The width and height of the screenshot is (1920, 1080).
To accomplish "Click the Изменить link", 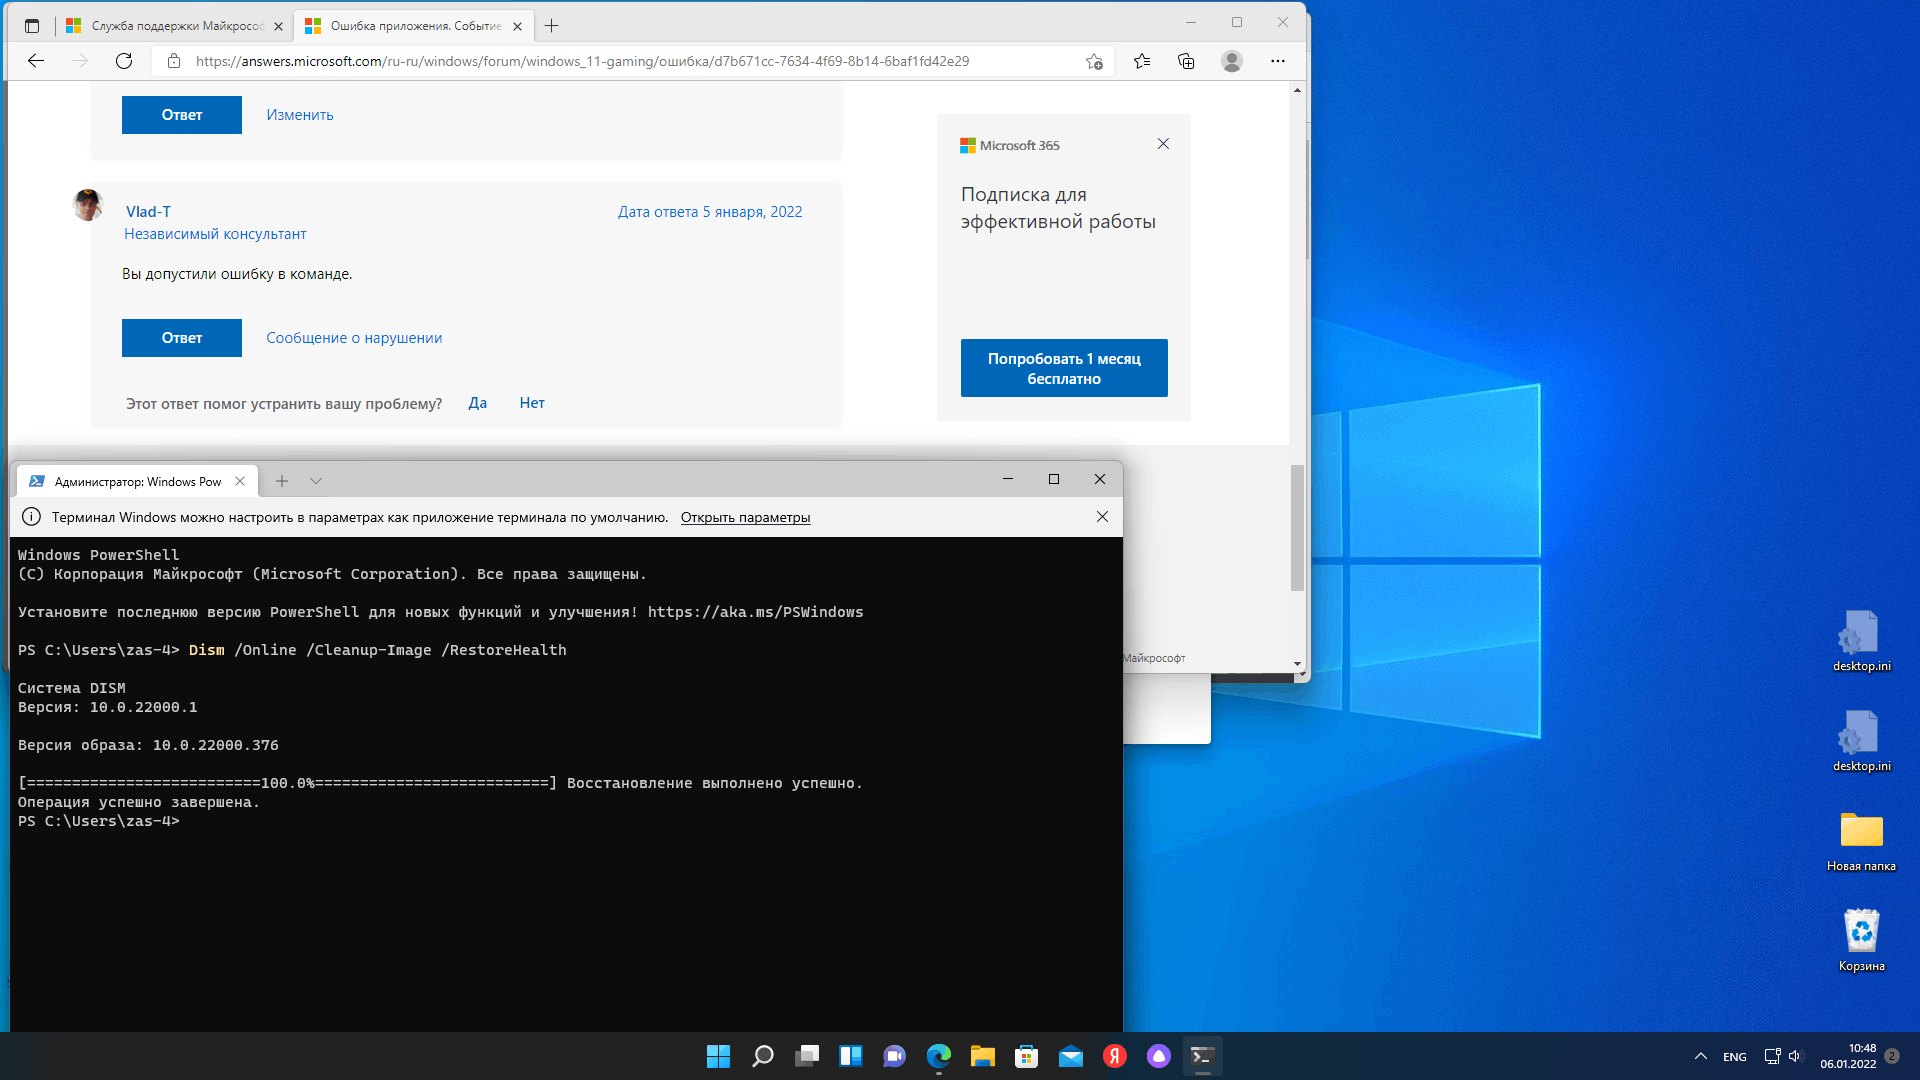I will pyautogui.click(x=300, y=115).
